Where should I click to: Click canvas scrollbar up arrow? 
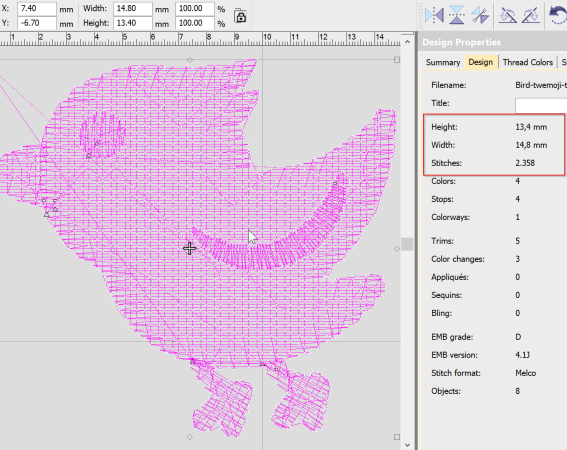(x=408, y=42)
